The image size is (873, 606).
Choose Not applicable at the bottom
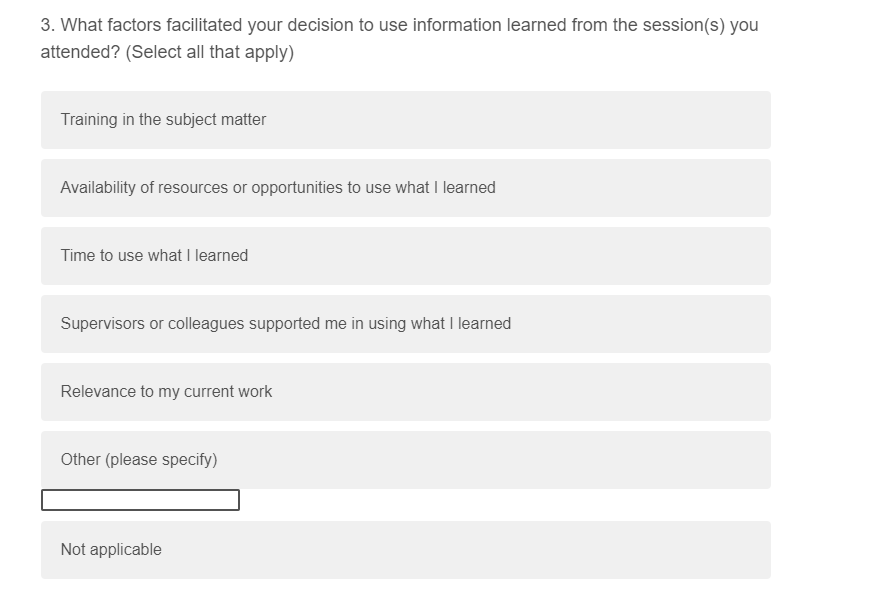[x=405, y=550]
